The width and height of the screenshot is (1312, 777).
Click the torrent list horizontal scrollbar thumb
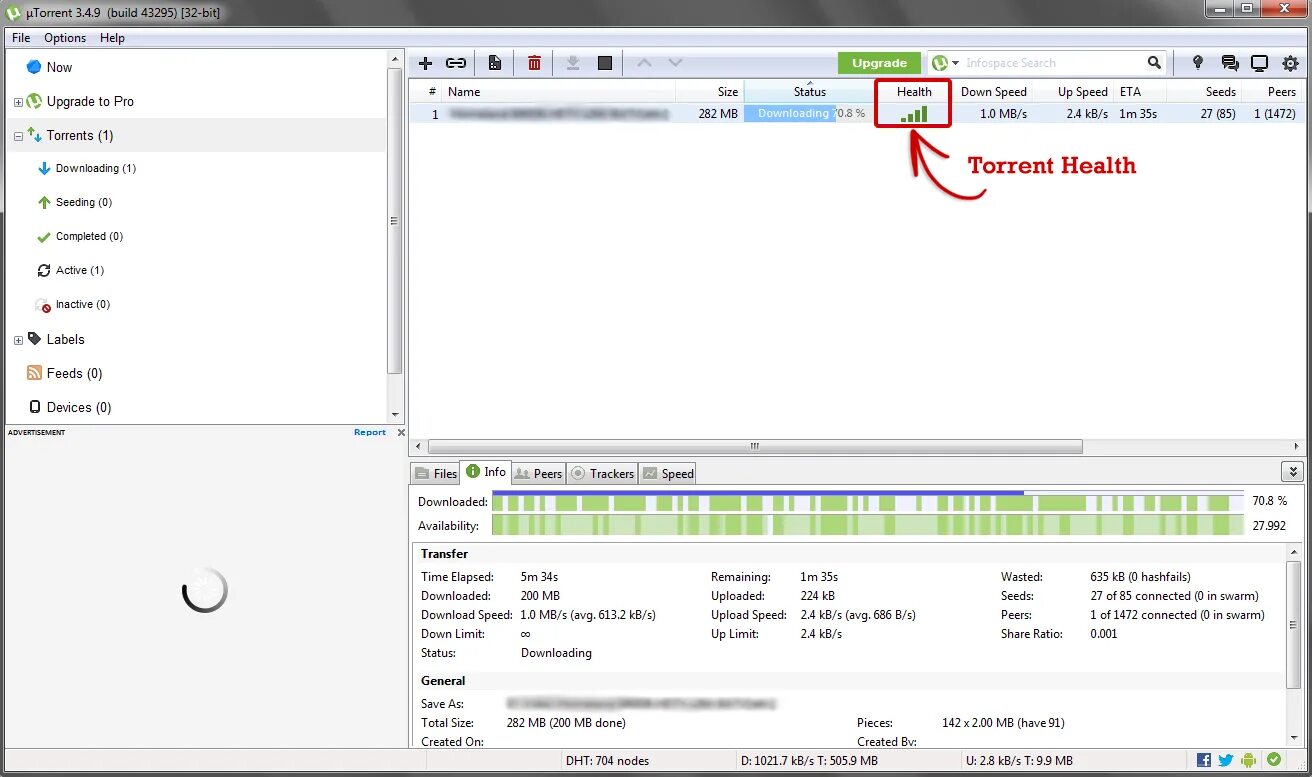754,446
